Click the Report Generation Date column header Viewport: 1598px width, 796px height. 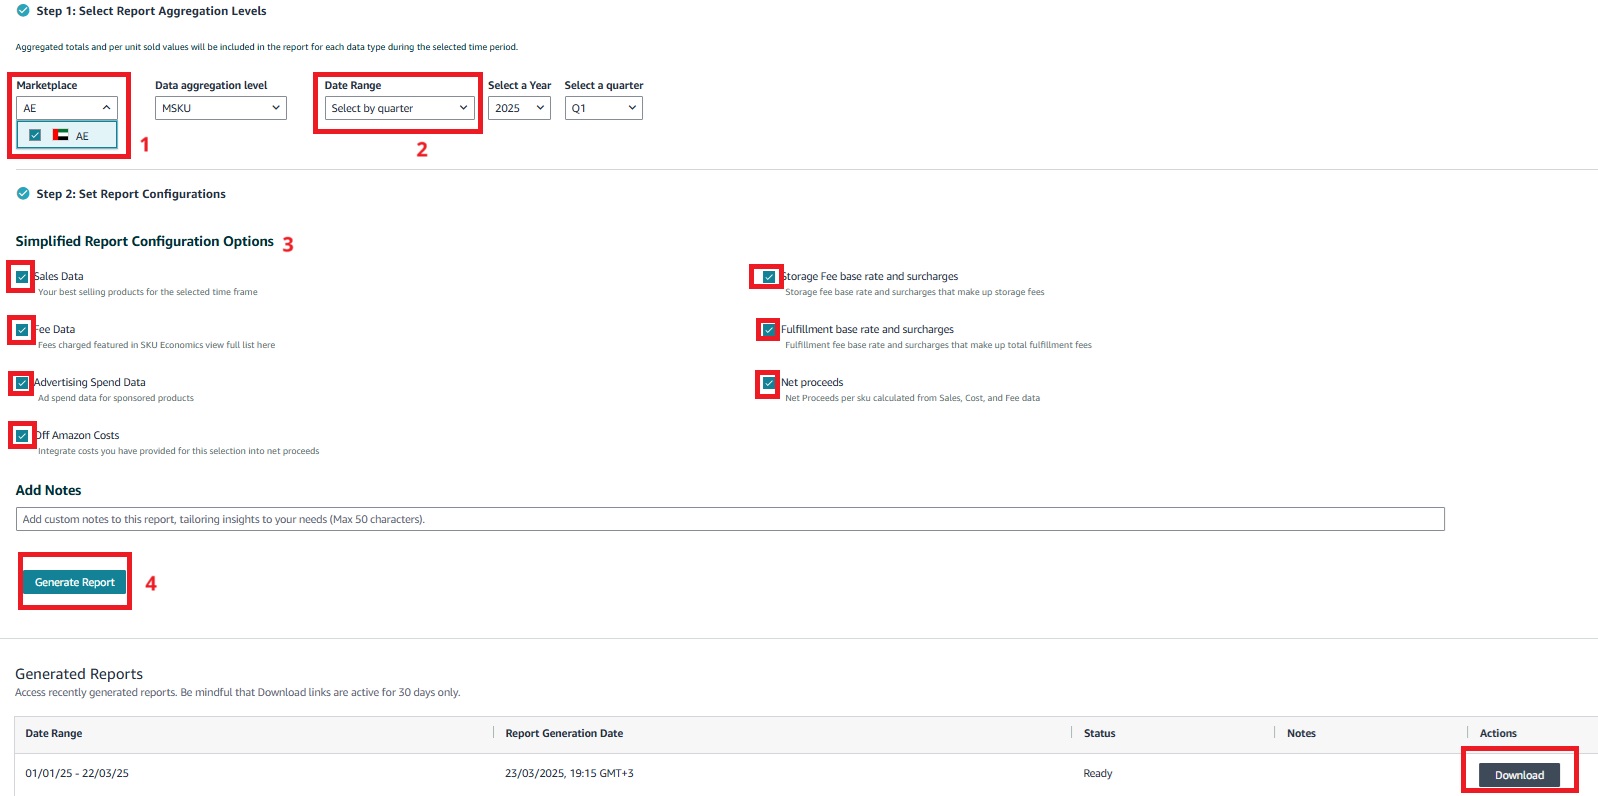pos(564,733)
